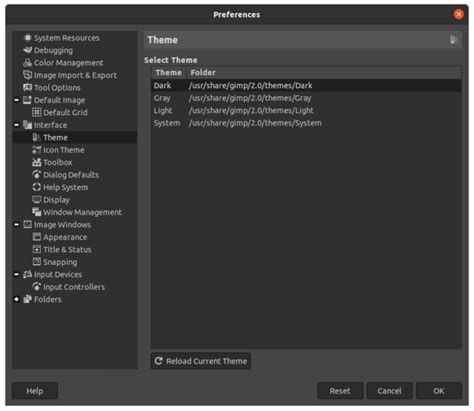This screenshot has height=411, width=474.
Task: Collapse the Interface tree node
Action: pos(16,125)
